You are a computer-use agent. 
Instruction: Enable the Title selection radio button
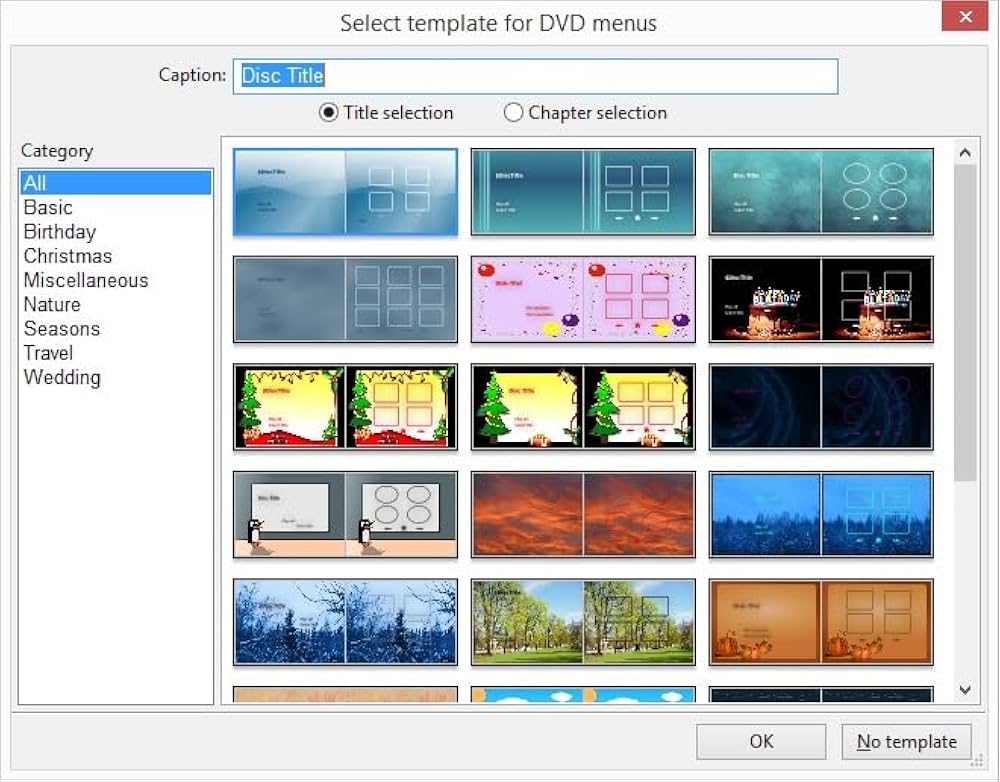click(x=328, y=113)
